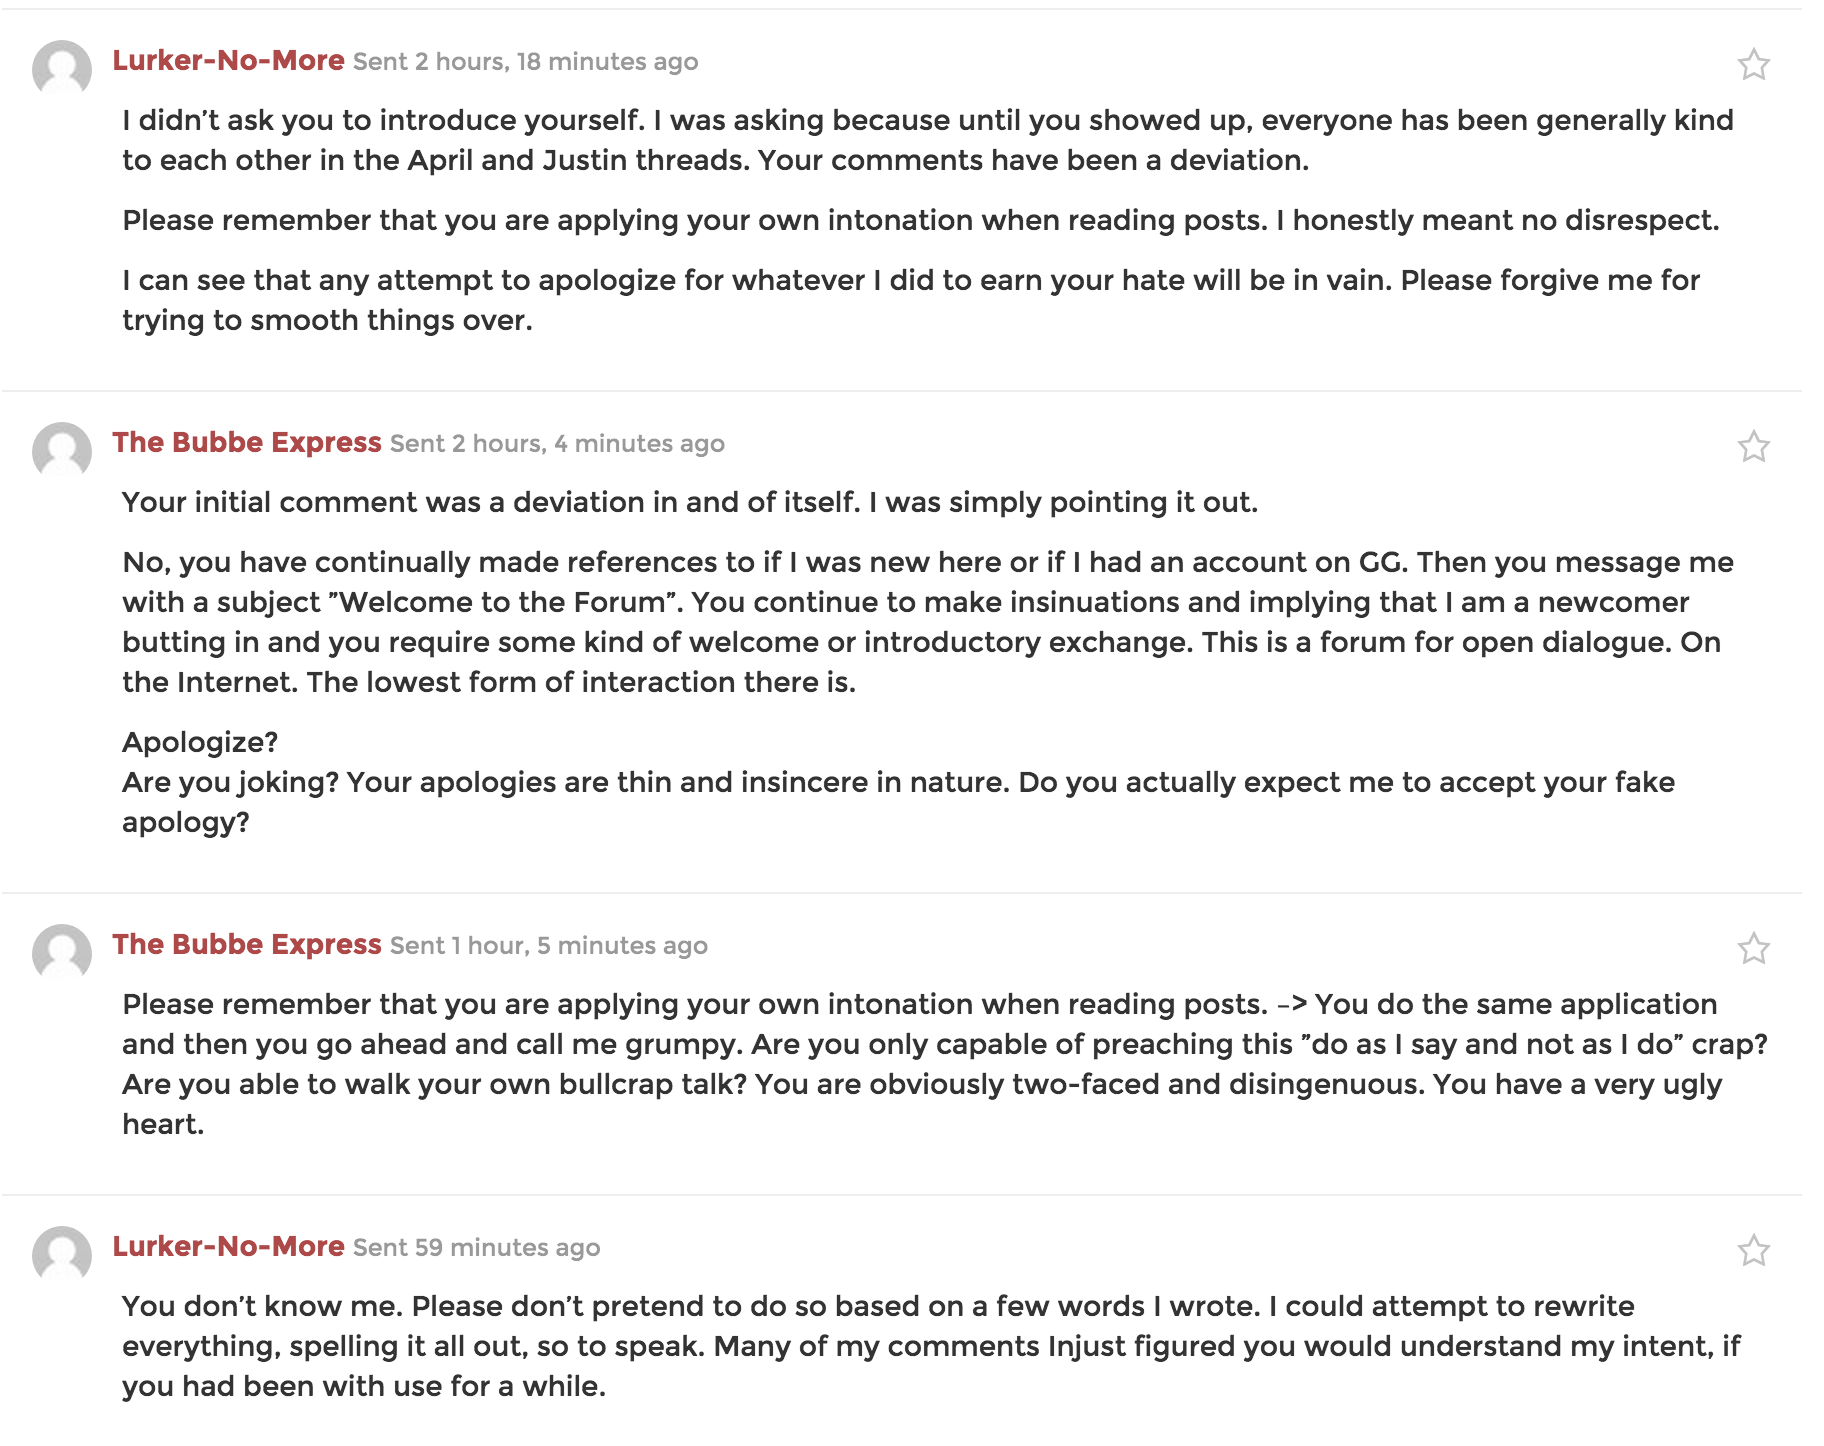Screen dimensions: 1824x1446
Task: Select the timestamp "Sent 1 hour, 5 minutes ago"
Action: pyautogui.click(x=548, y=946)
